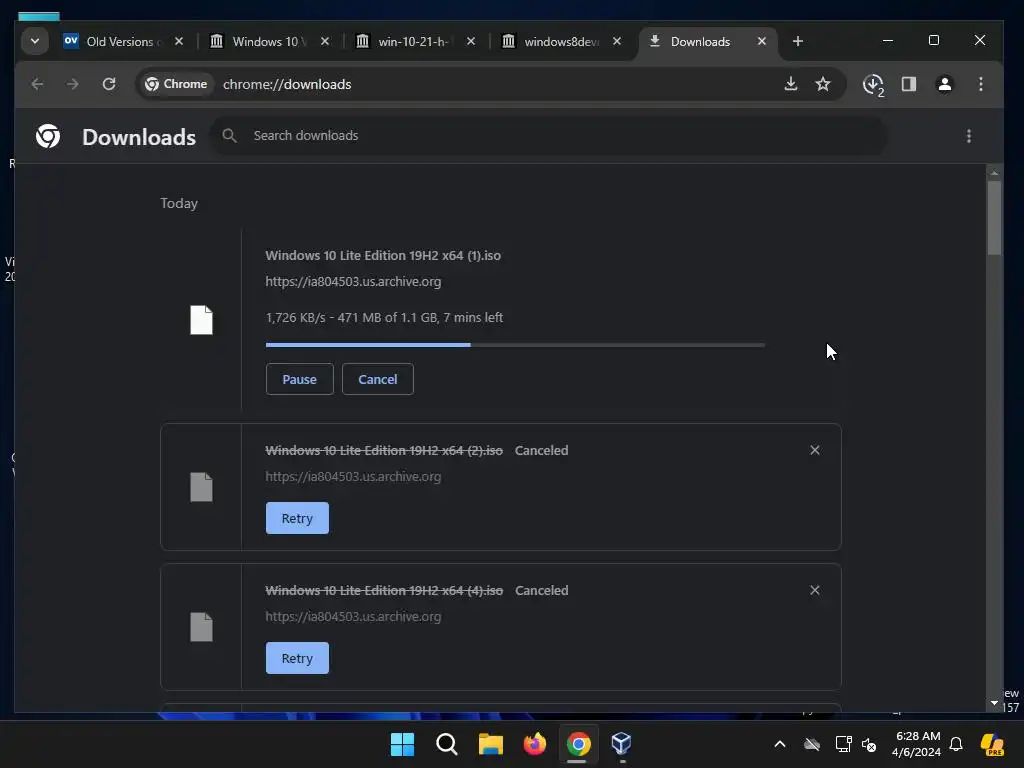Switch to the Old Versions tab
The height and width of the screenshot is (768, 1024).
[123, 41]
